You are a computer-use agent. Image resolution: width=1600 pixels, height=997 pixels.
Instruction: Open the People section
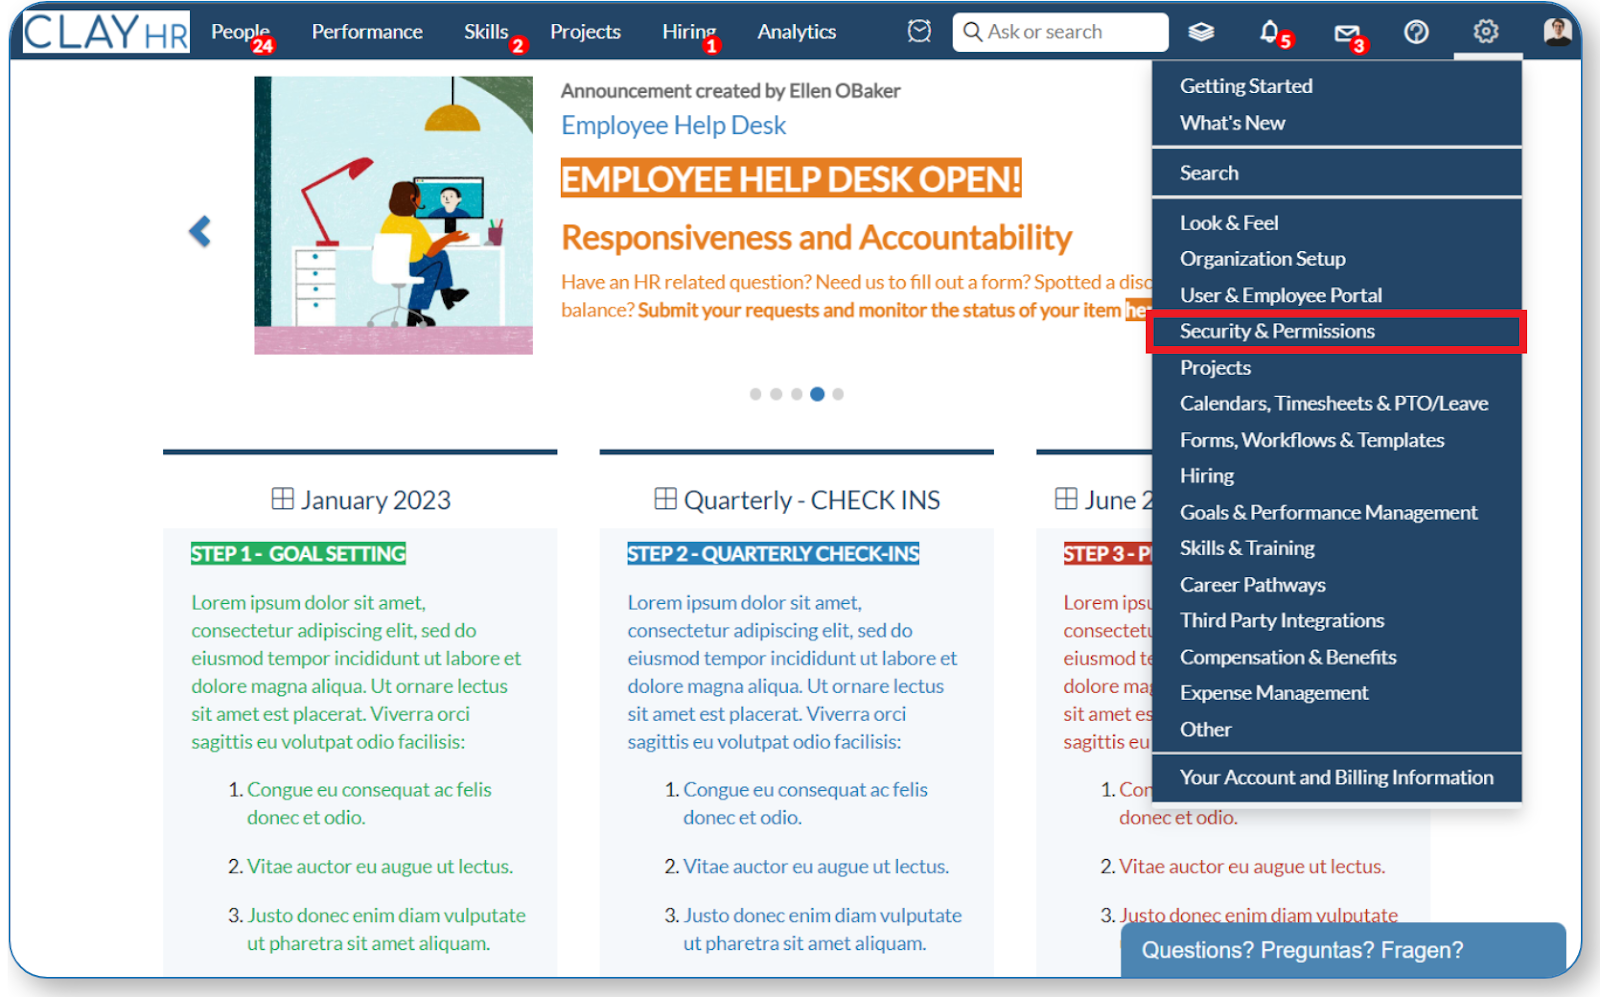tap(239, 31)
